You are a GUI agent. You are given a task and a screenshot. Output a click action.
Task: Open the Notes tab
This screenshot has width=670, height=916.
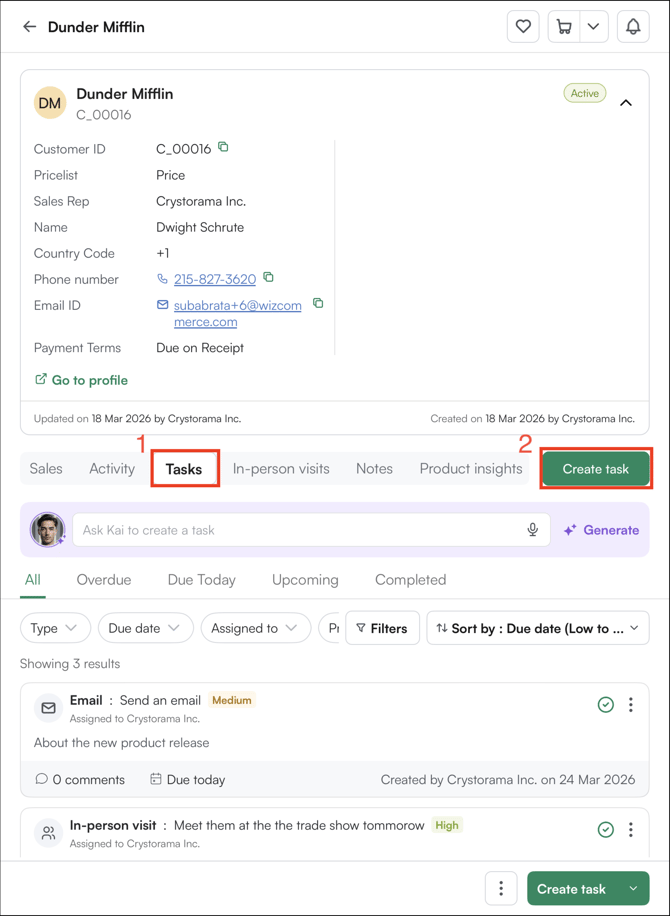pyautogui.click(x=374, y=469)
